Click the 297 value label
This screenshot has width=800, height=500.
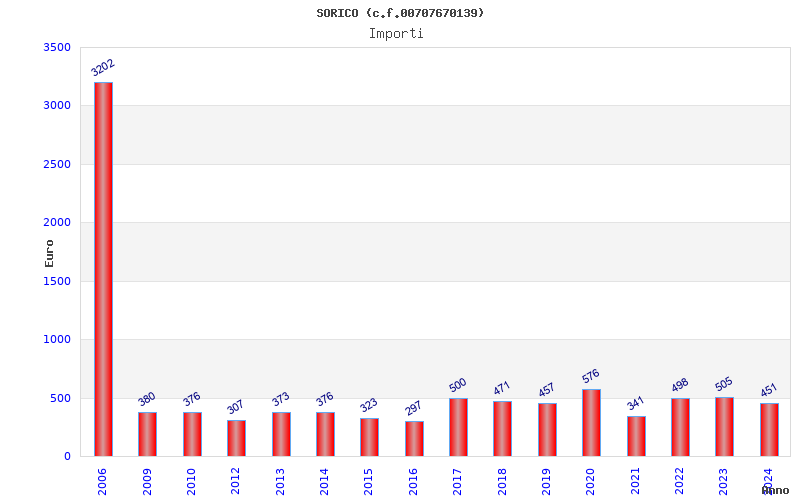(413, 408)
